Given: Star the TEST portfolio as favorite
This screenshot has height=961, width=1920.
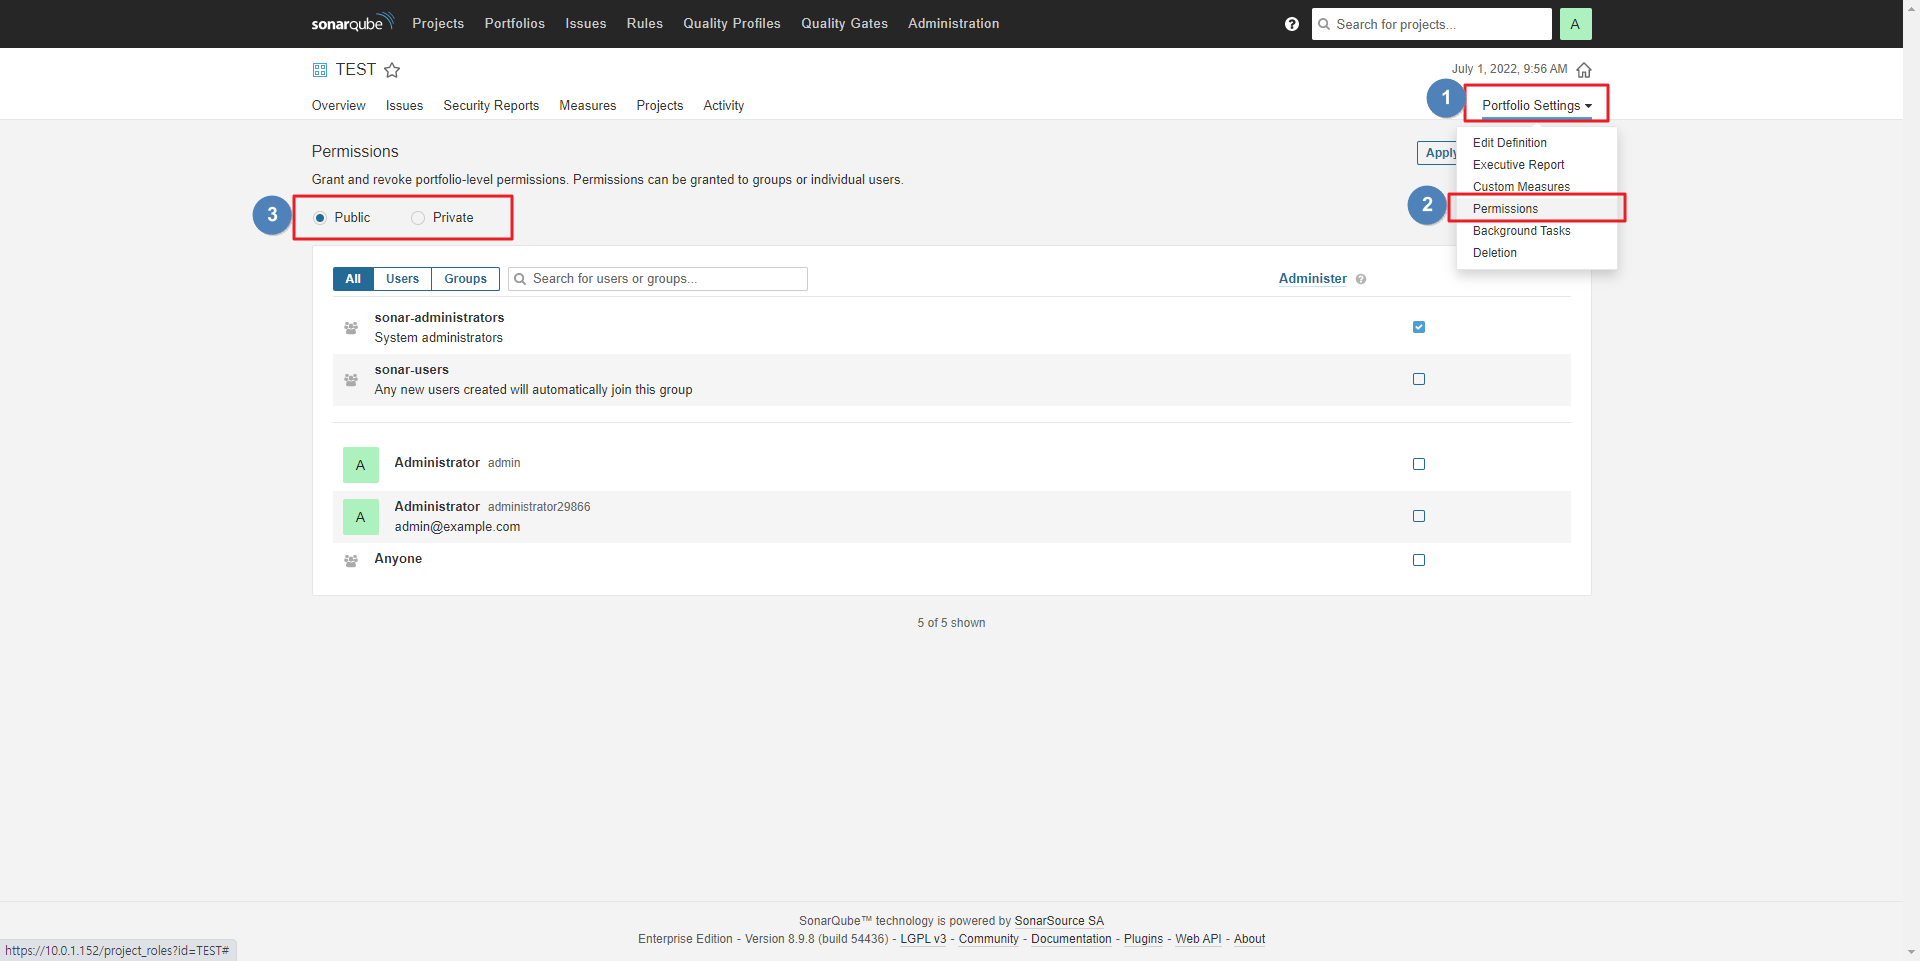Looking at the screenshot, I should coord(392,70).
